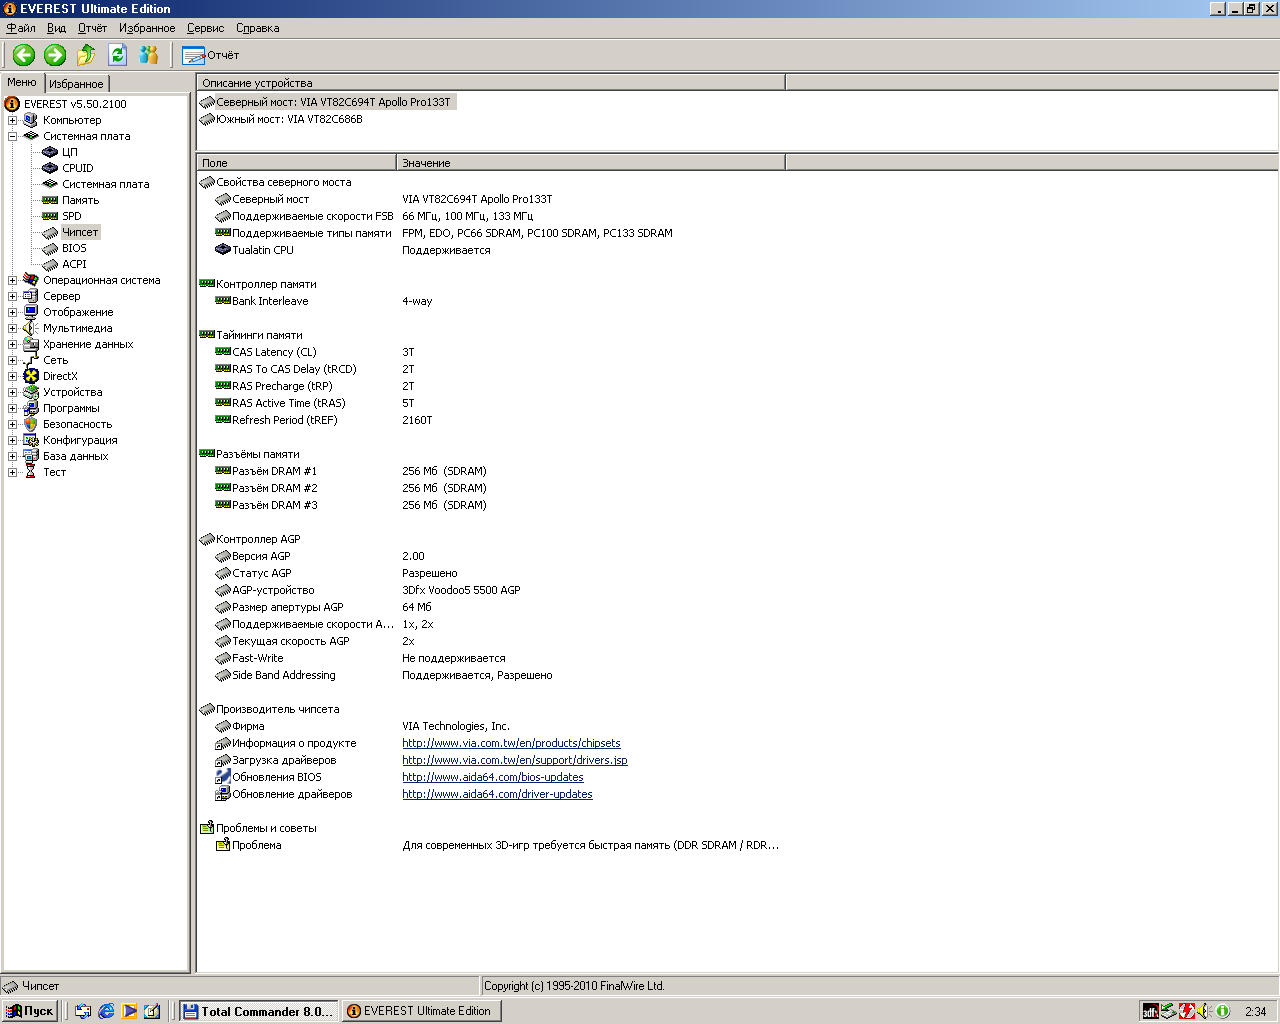Screen dimensions: 1280x1024
Task: Click the Пуск start button
Action: pyautogui.click(x=30, y=1011)
